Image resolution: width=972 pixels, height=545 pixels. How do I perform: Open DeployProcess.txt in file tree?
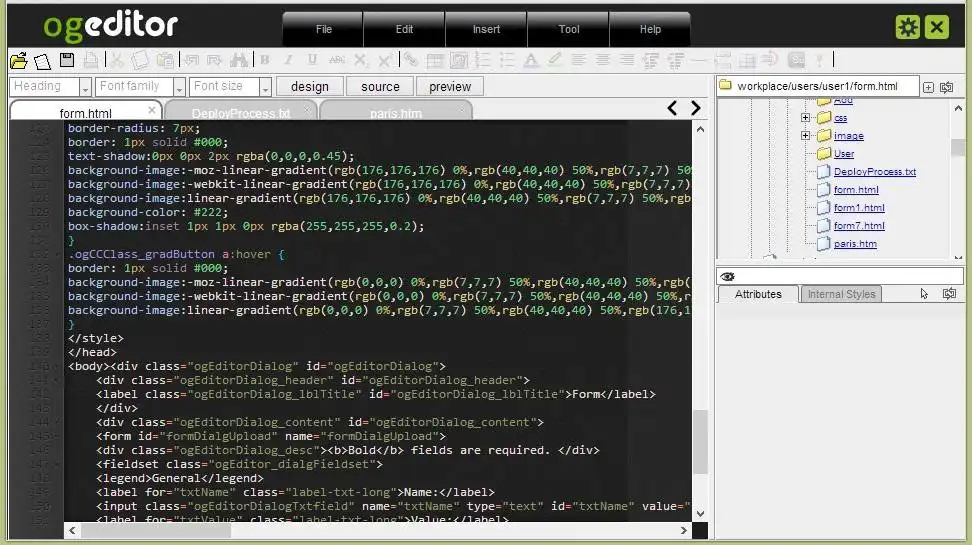click(x=875, y=172)
